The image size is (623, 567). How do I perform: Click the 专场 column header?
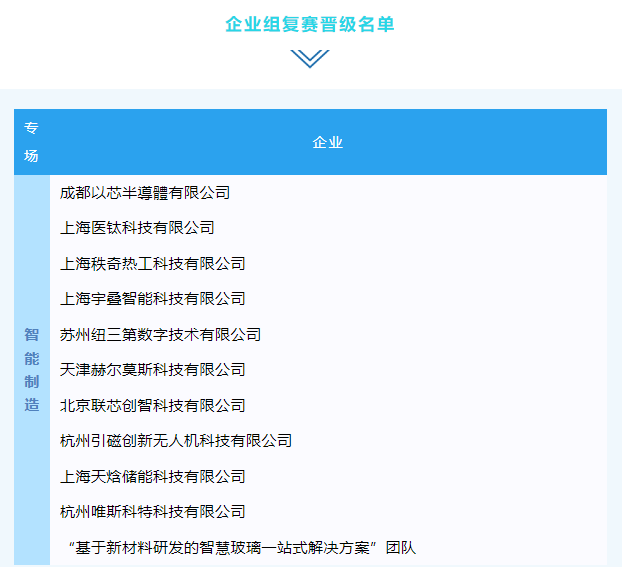(x=32, y=142)
